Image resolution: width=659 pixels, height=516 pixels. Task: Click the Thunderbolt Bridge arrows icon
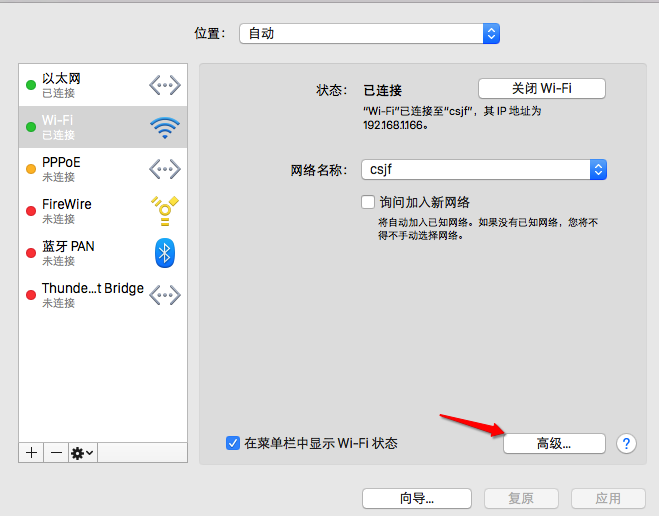tap(164, 295)
